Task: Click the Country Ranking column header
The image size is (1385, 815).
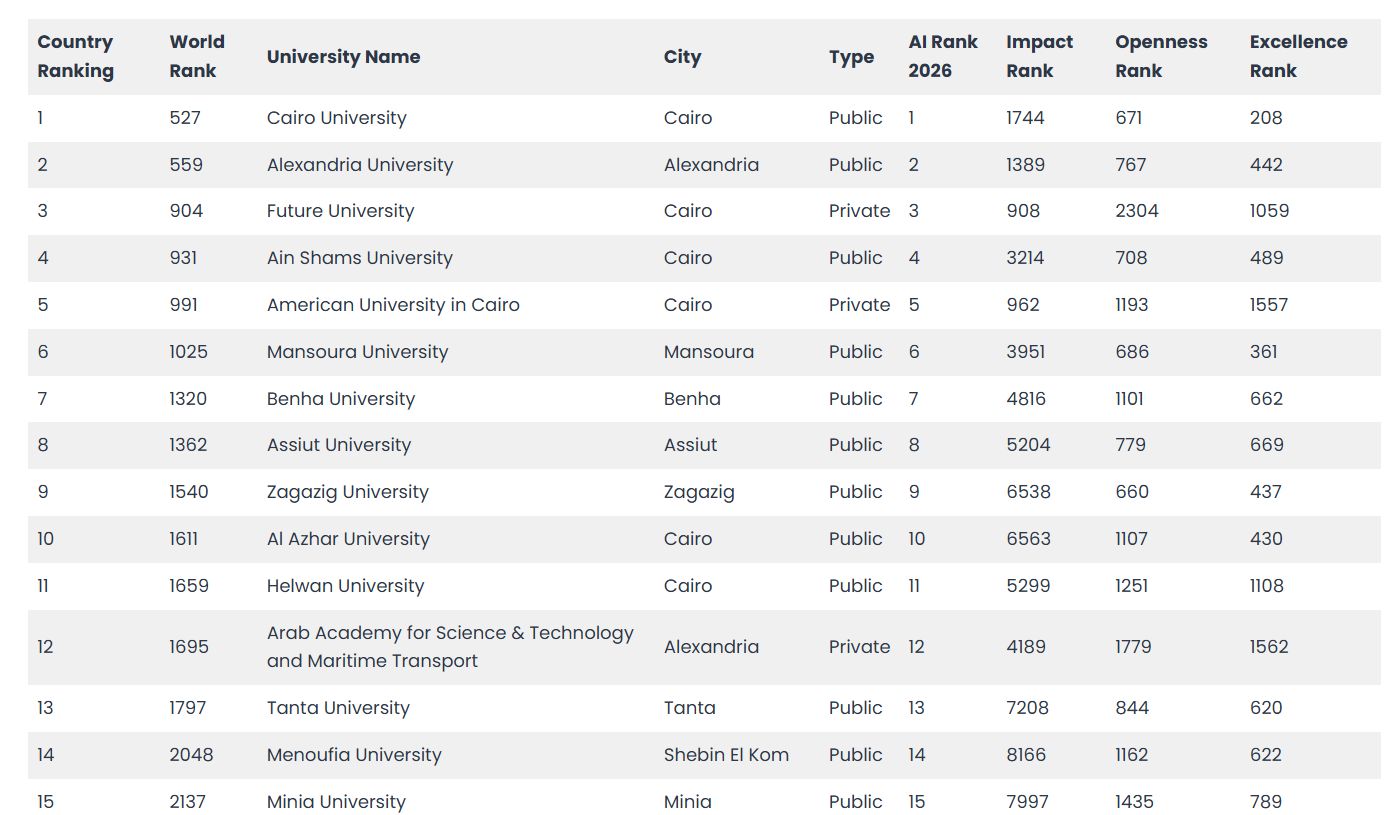Action: 76,56
